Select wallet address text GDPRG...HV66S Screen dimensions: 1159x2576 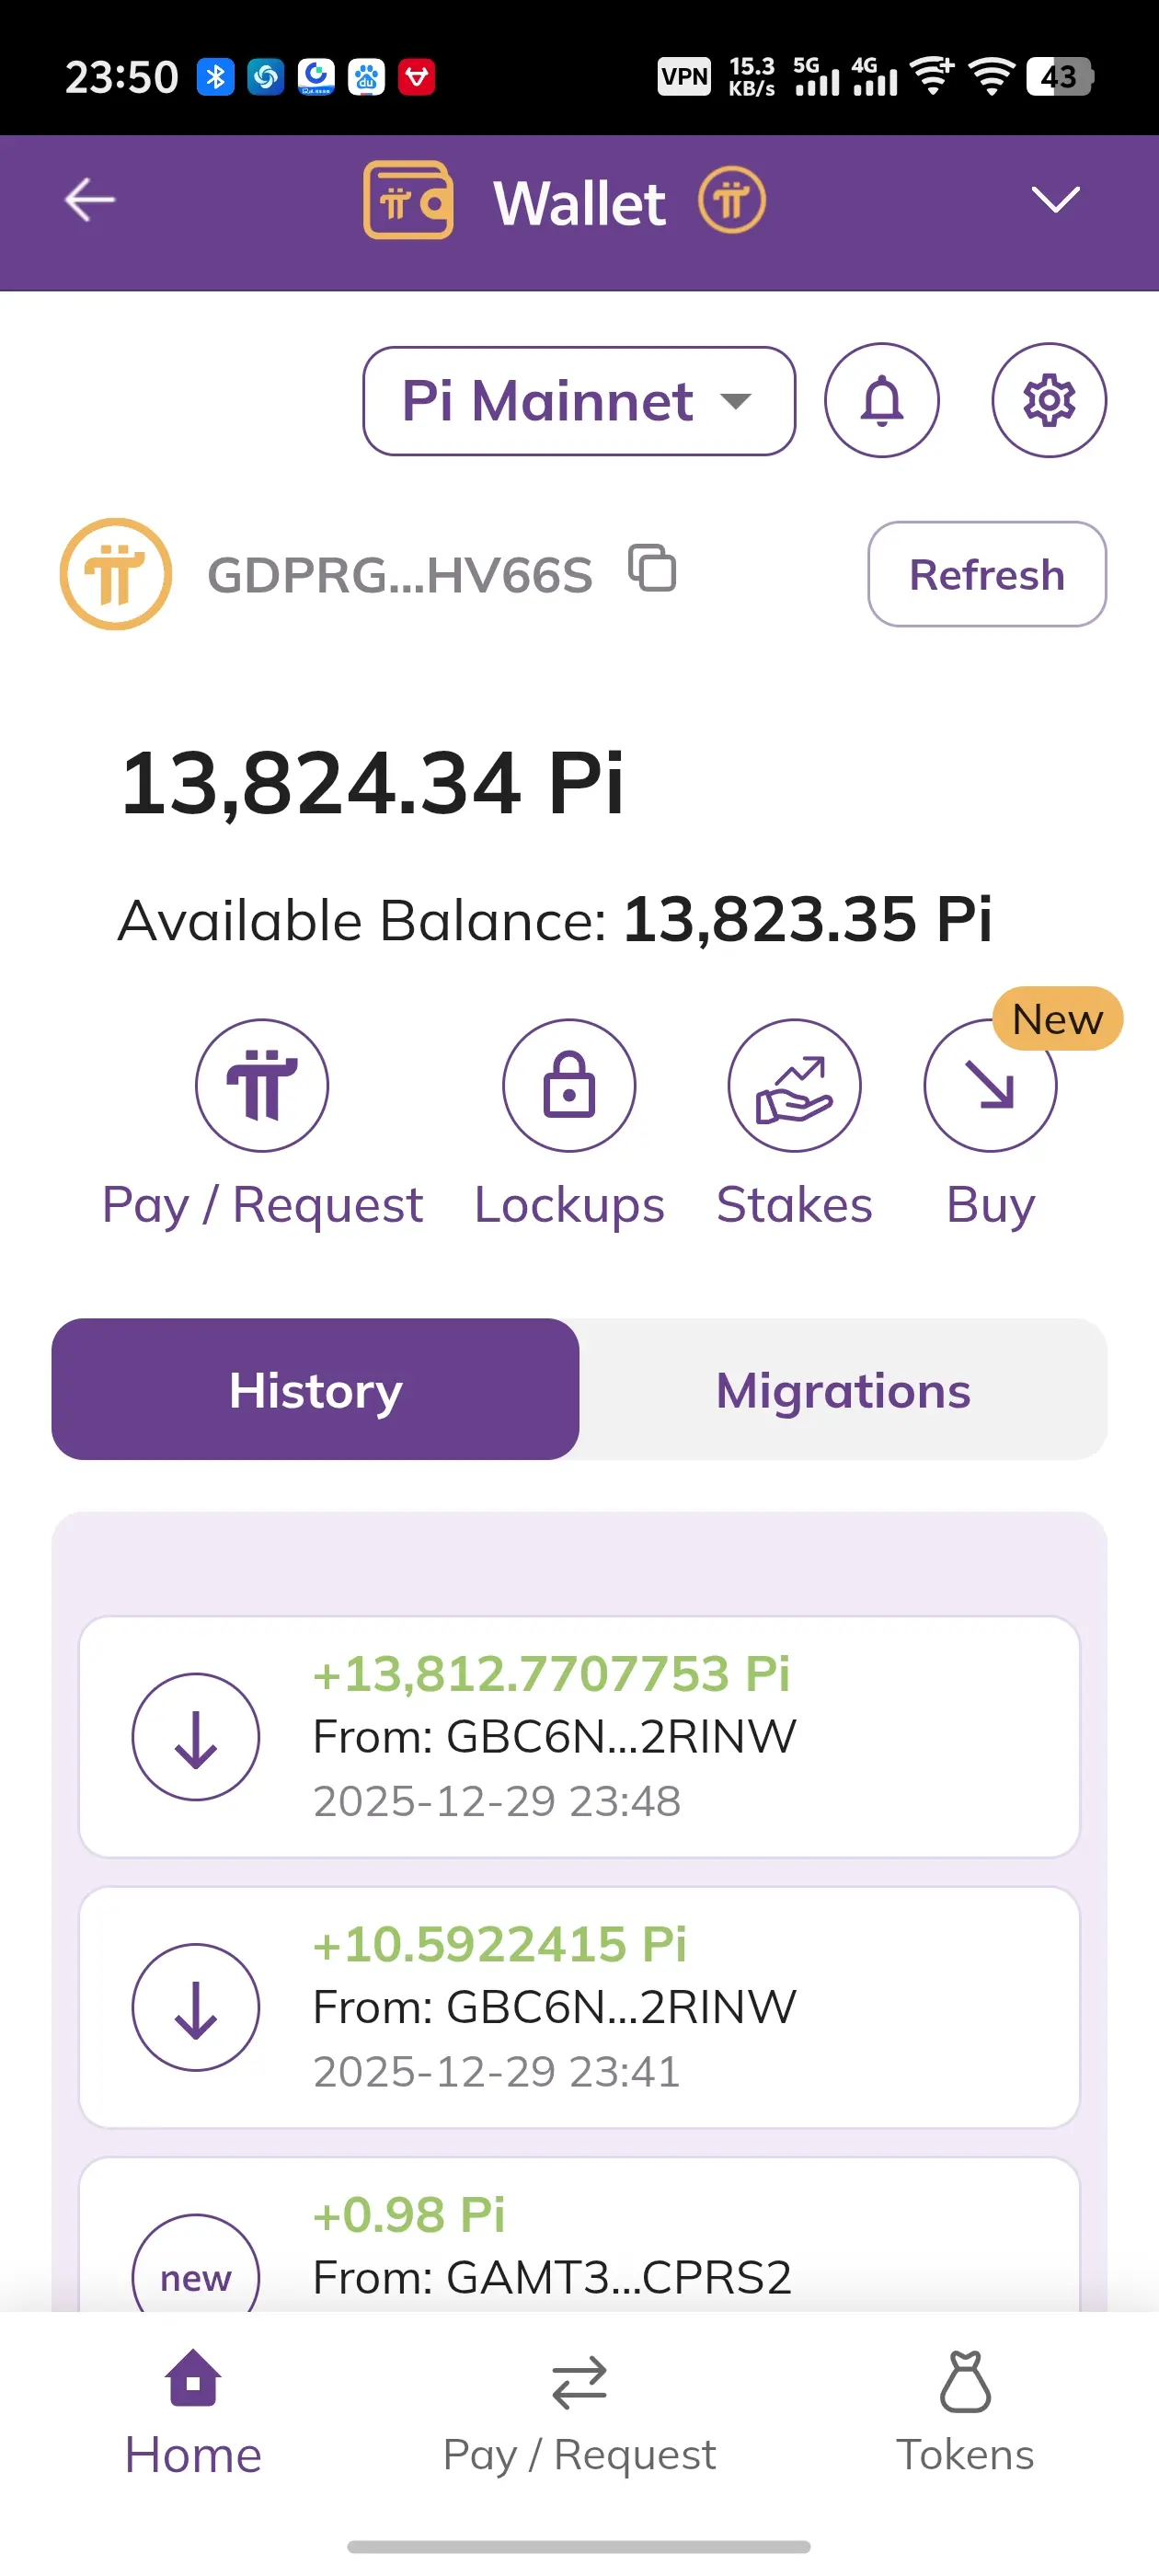tap(399, 575)
